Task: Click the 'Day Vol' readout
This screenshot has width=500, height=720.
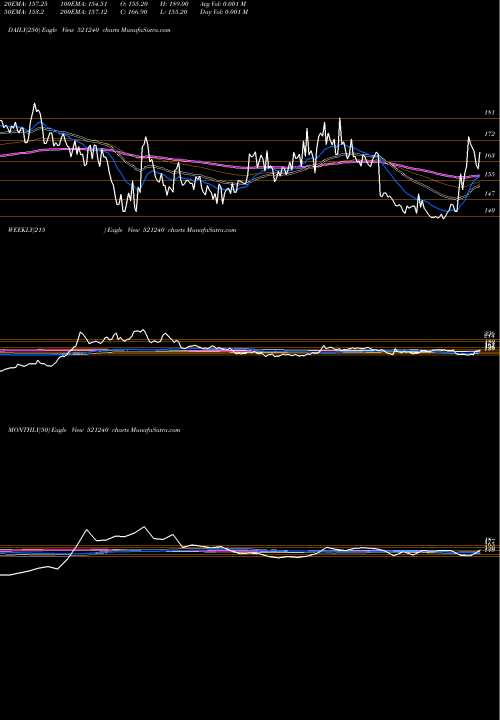Action: 224,12
